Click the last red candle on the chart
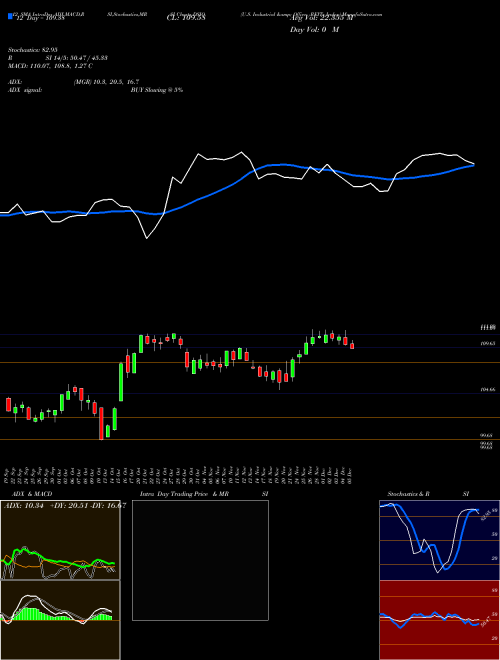The height and width of the screenshot is (660, 500). (x=352, y=346)
